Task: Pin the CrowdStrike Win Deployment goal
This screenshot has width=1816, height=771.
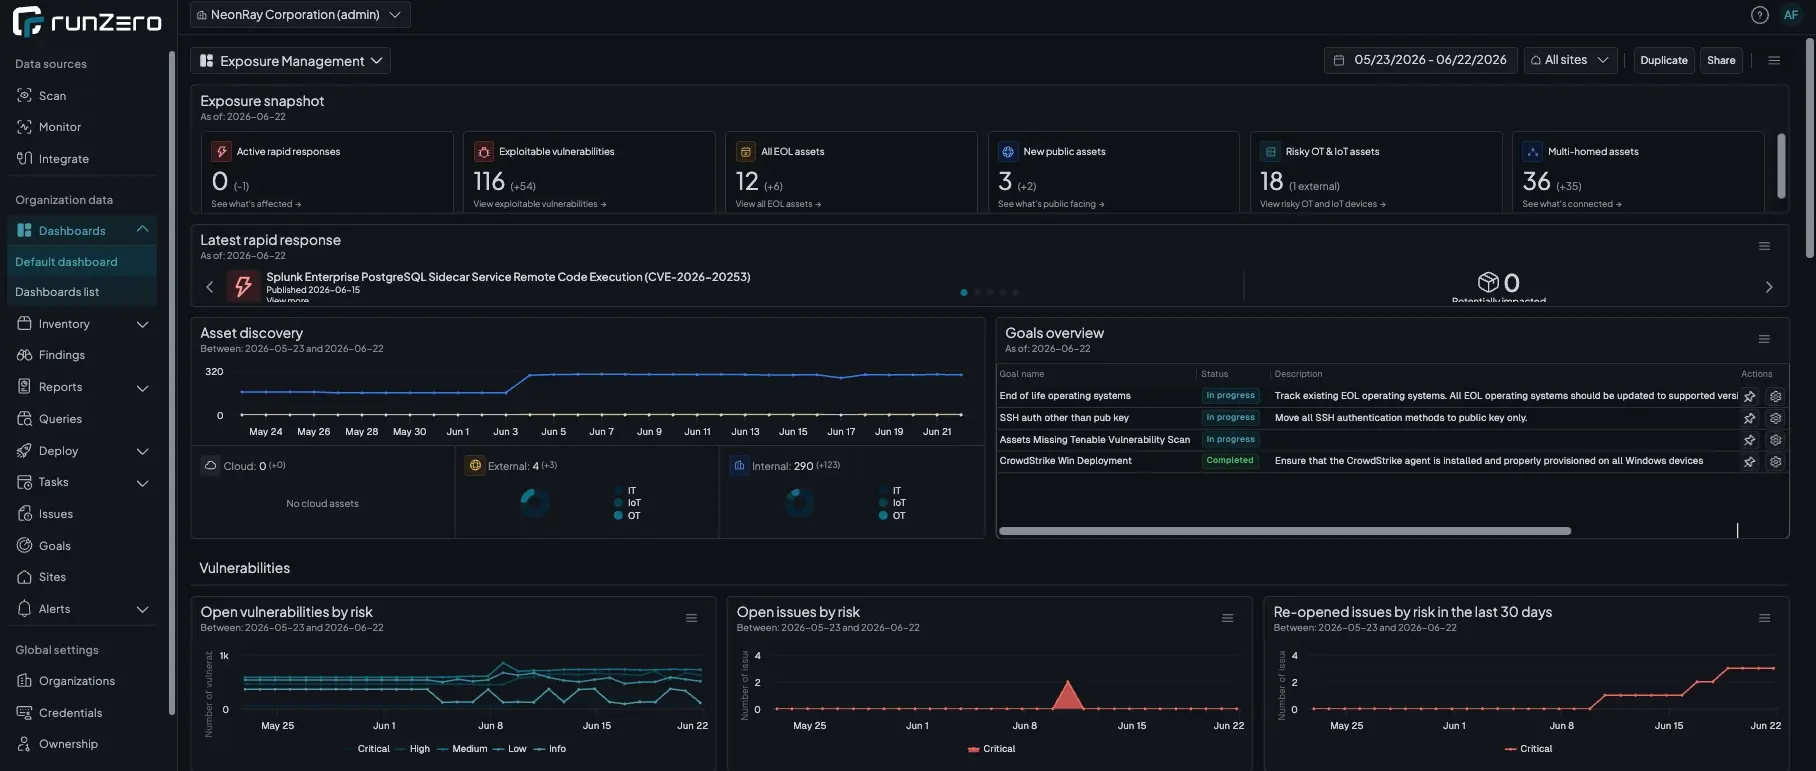Action: (x=1749, y=462)
